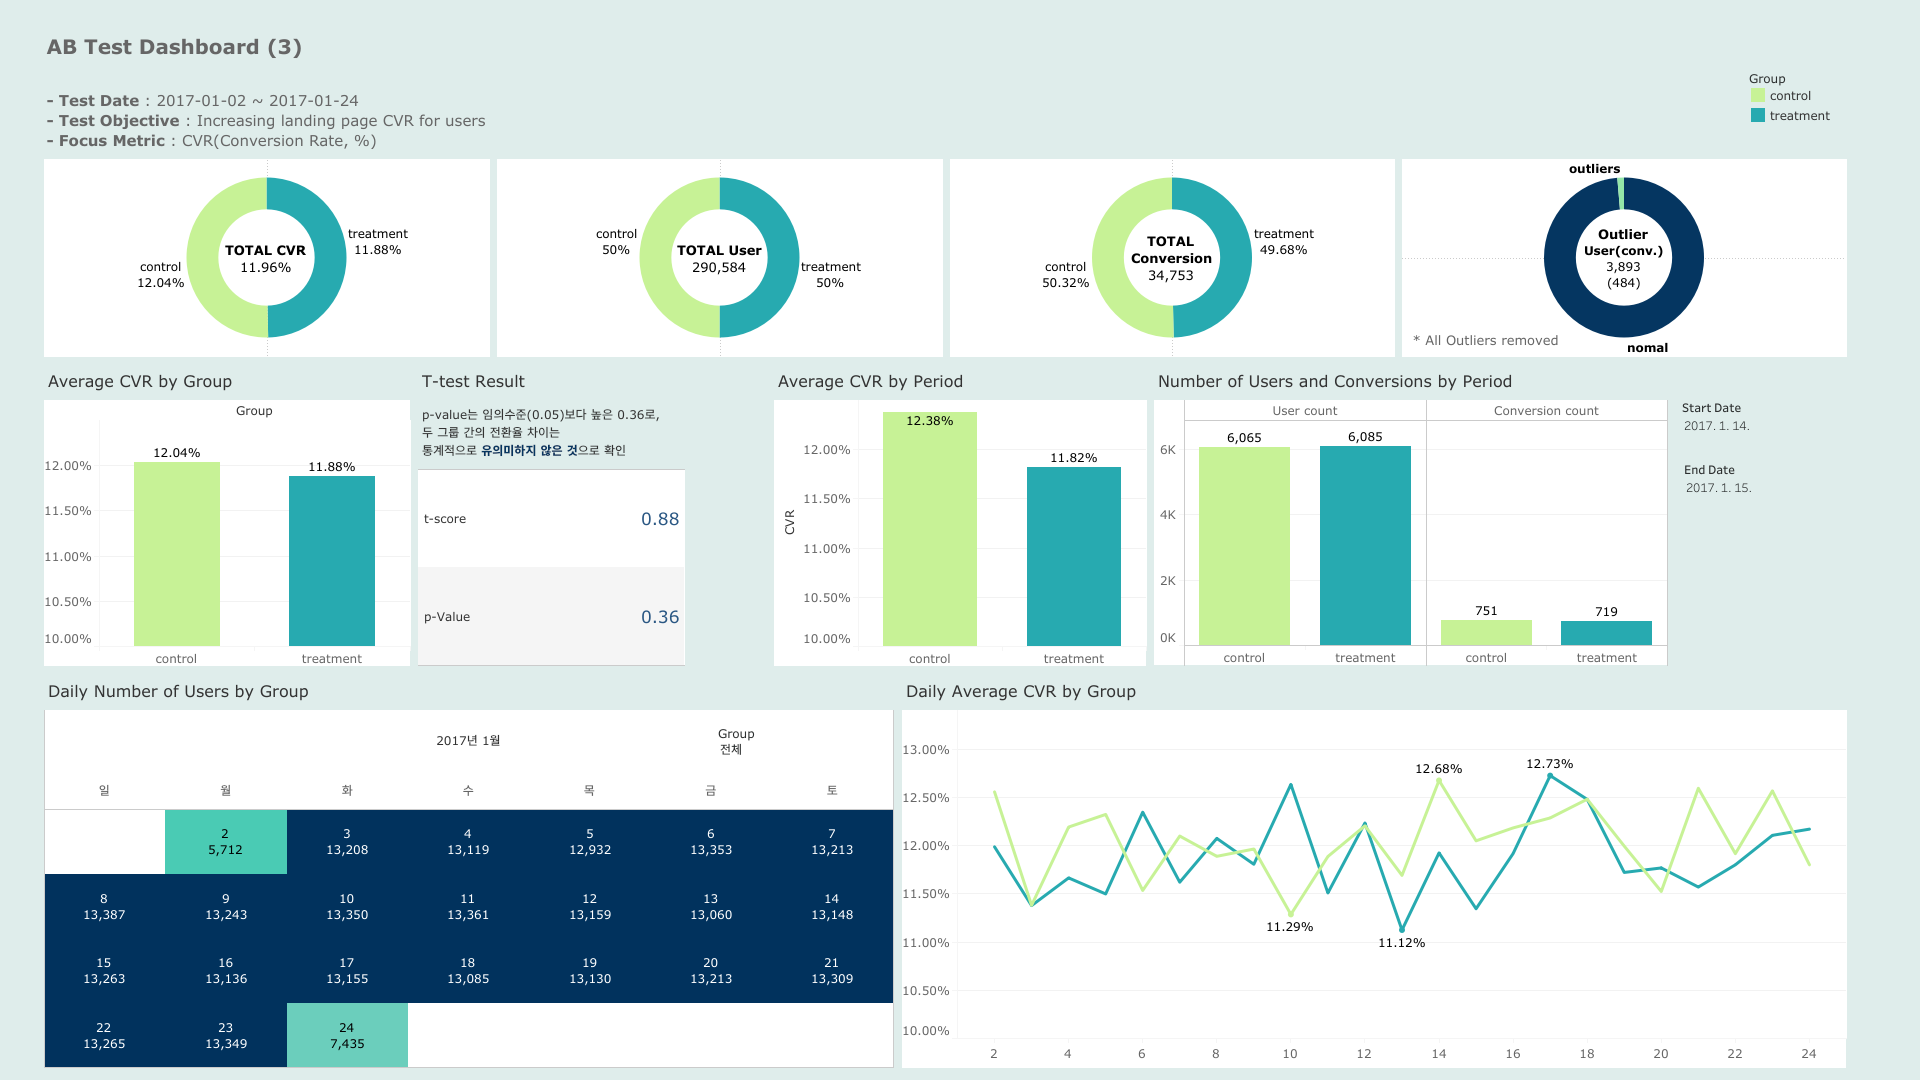Select the Start Date value 2017. 1. 14.
1920x1080 pixels.
point(1716,426)
